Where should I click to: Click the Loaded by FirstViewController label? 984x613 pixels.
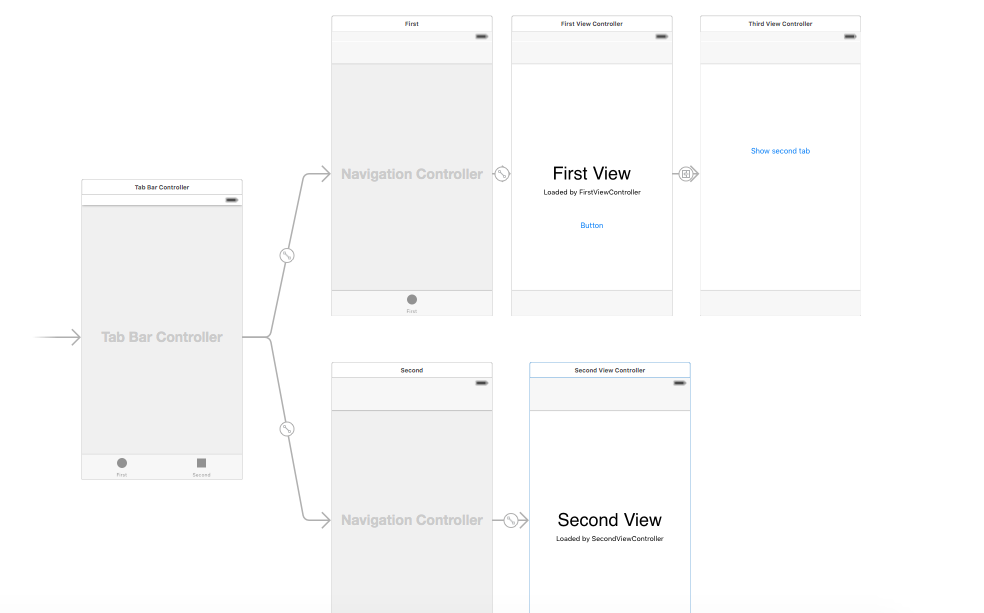tap(592, 193)
